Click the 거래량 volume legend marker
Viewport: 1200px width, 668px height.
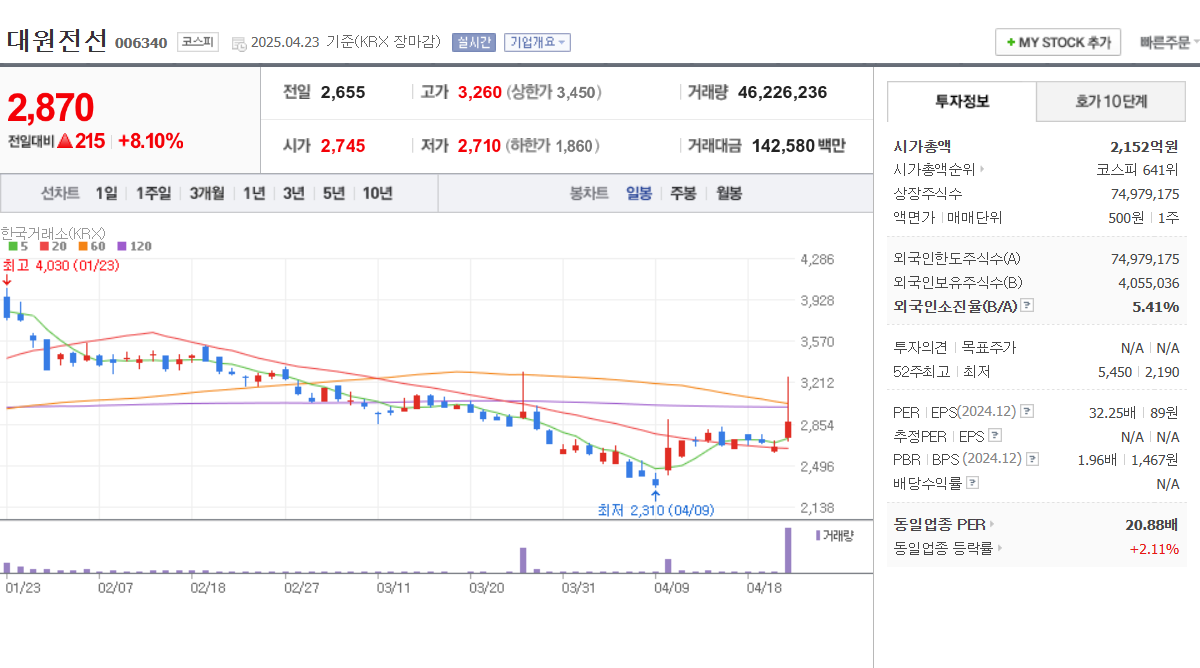pyautogui.click(x=835, y=535)
